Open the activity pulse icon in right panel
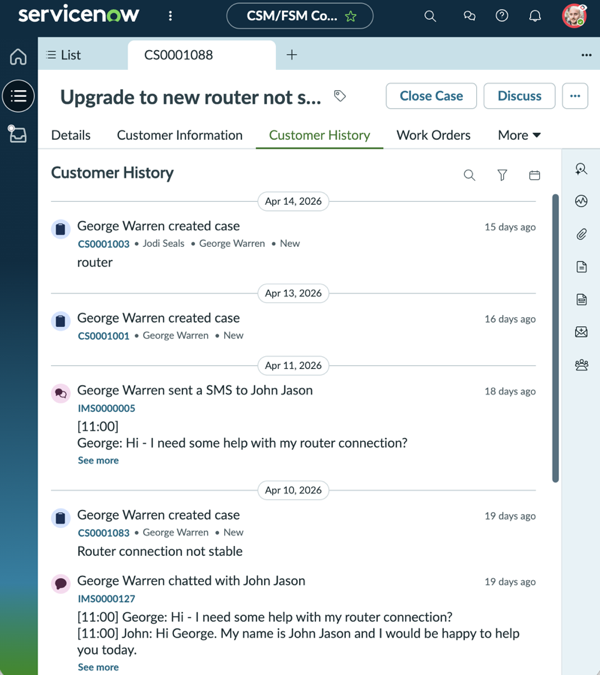This screenshot has width=600, height=675. coord(581,201)
